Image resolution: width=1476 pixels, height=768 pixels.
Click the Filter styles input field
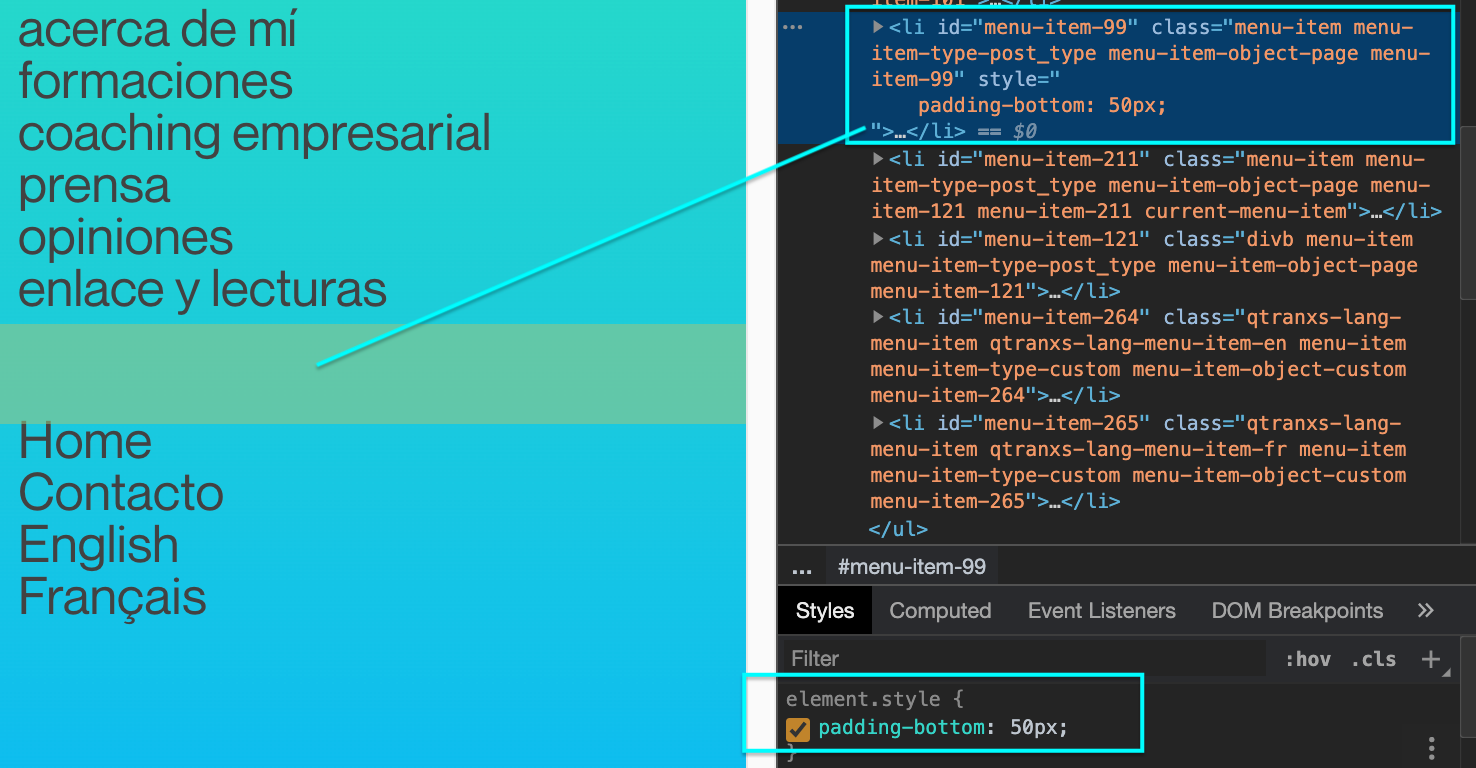(x=1020, y=659)
